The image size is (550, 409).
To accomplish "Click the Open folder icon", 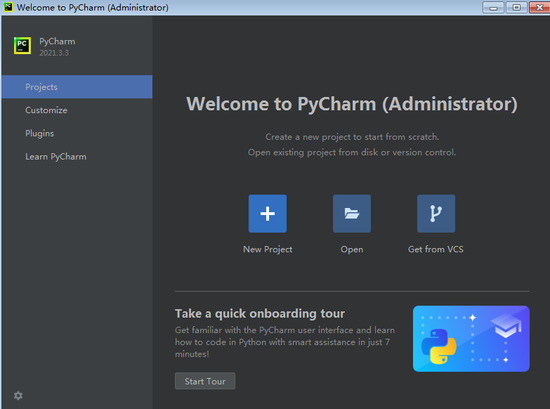I will click(x=352, y=214).
